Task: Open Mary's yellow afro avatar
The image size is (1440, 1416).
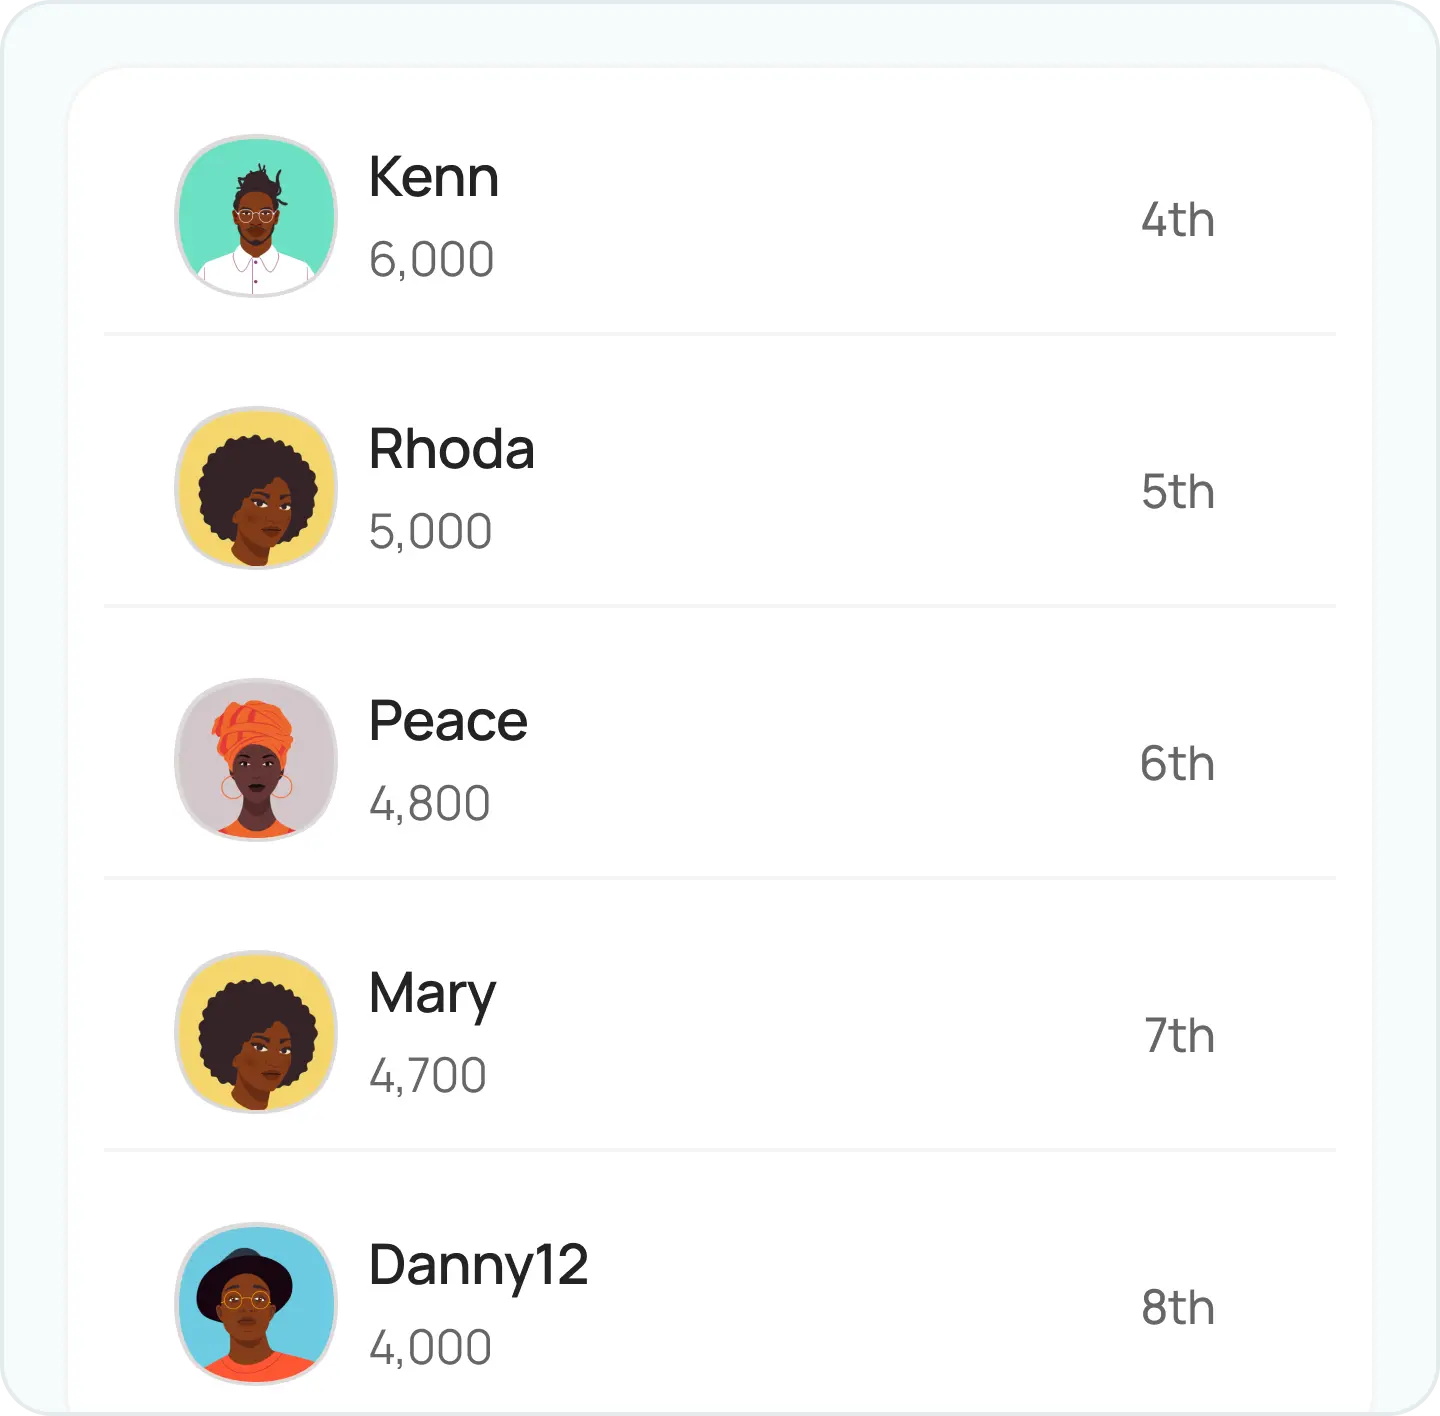Action: pos(256,1032)
